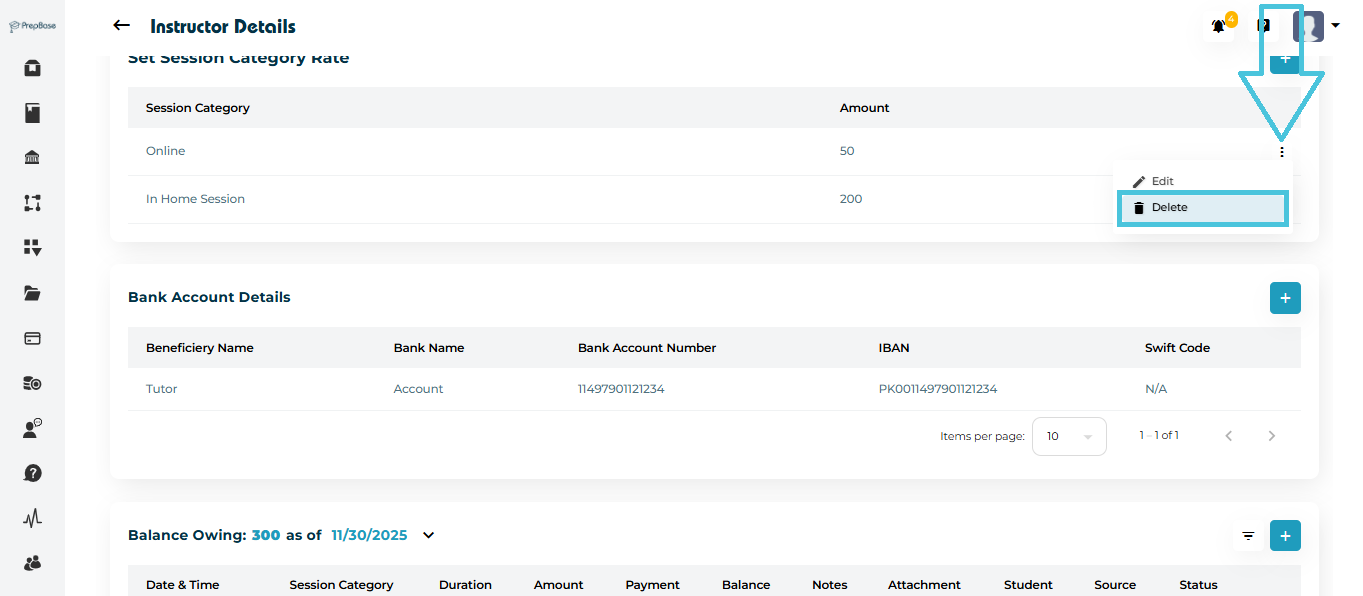Click the credit card sidebar icon
1363x596 pixels.
[32, 338]
